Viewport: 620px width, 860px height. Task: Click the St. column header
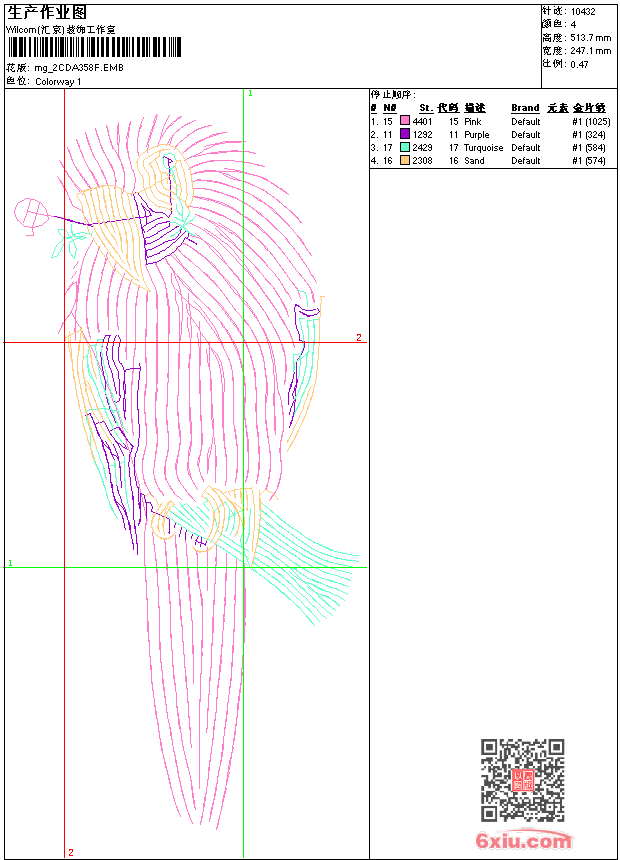pyautogui.click(x=425, y=108)
